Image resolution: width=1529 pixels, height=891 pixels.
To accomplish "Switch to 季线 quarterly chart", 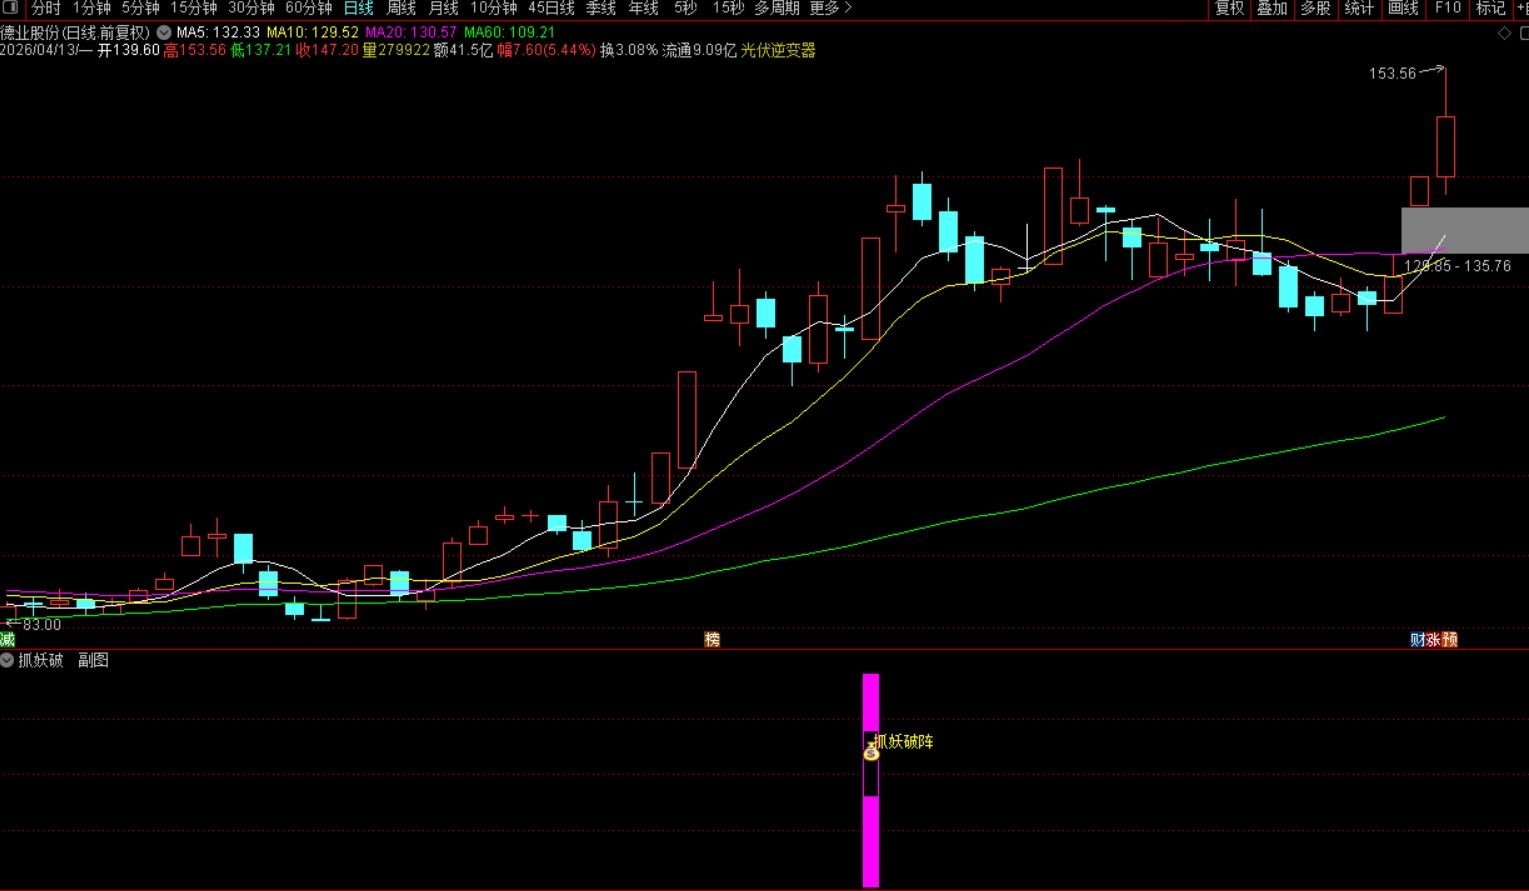I will click(x=601, y=8).
